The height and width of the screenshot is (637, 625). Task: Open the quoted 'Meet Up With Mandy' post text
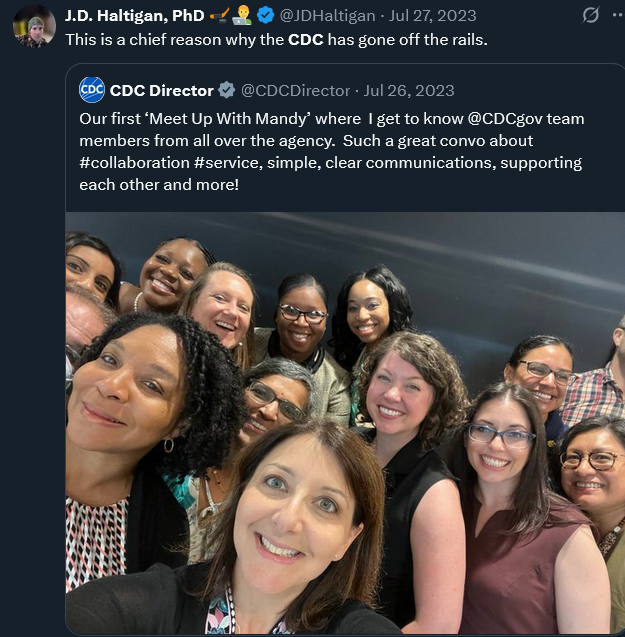coord(332,152)
